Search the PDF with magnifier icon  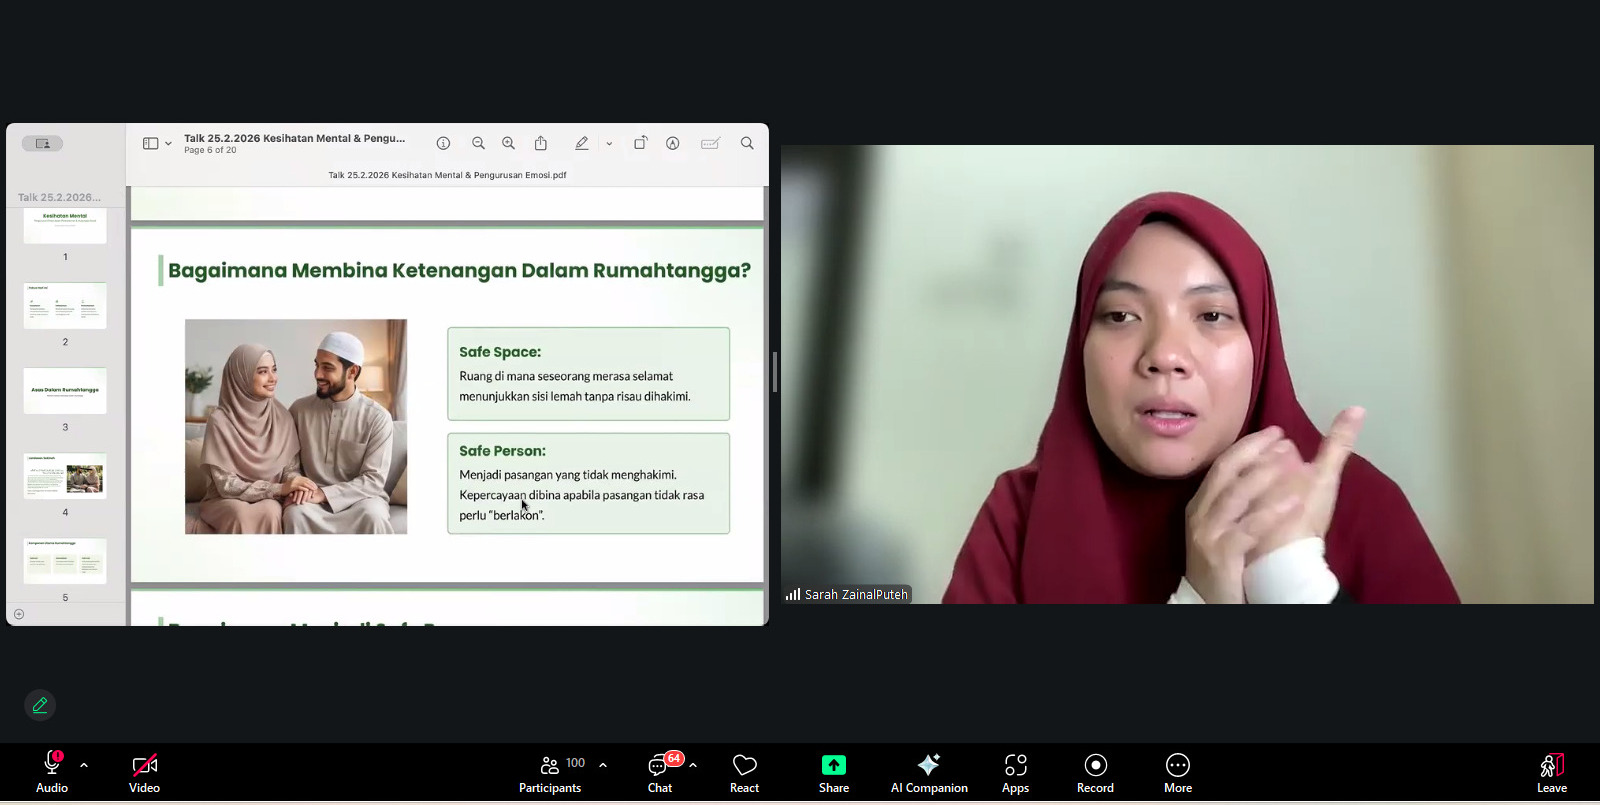(x=747, y=144)
